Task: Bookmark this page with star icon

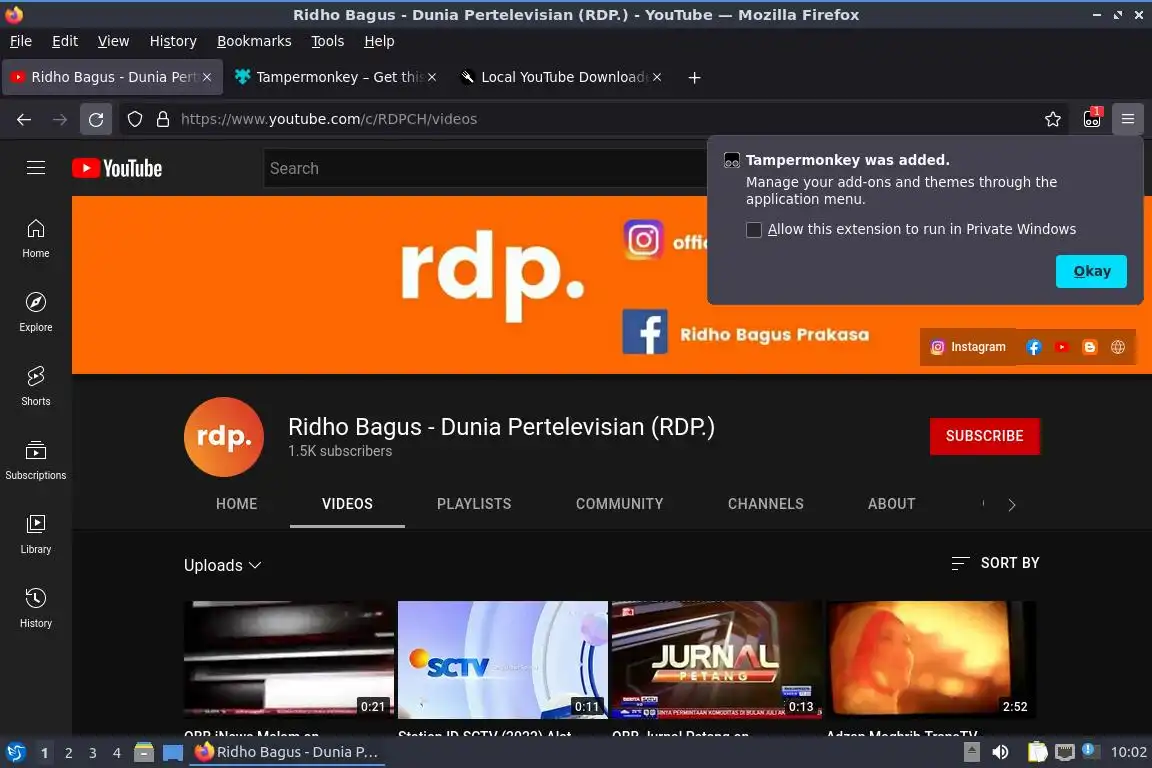Action: click(x=1053, y=119)
